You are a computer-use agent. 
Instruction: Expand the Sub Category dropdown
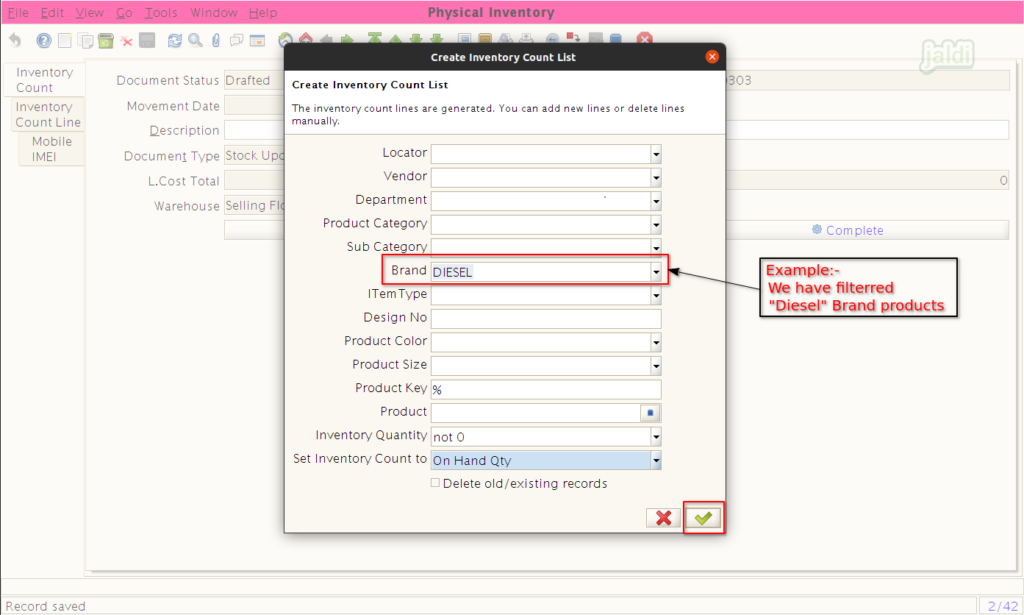(656, 247)
